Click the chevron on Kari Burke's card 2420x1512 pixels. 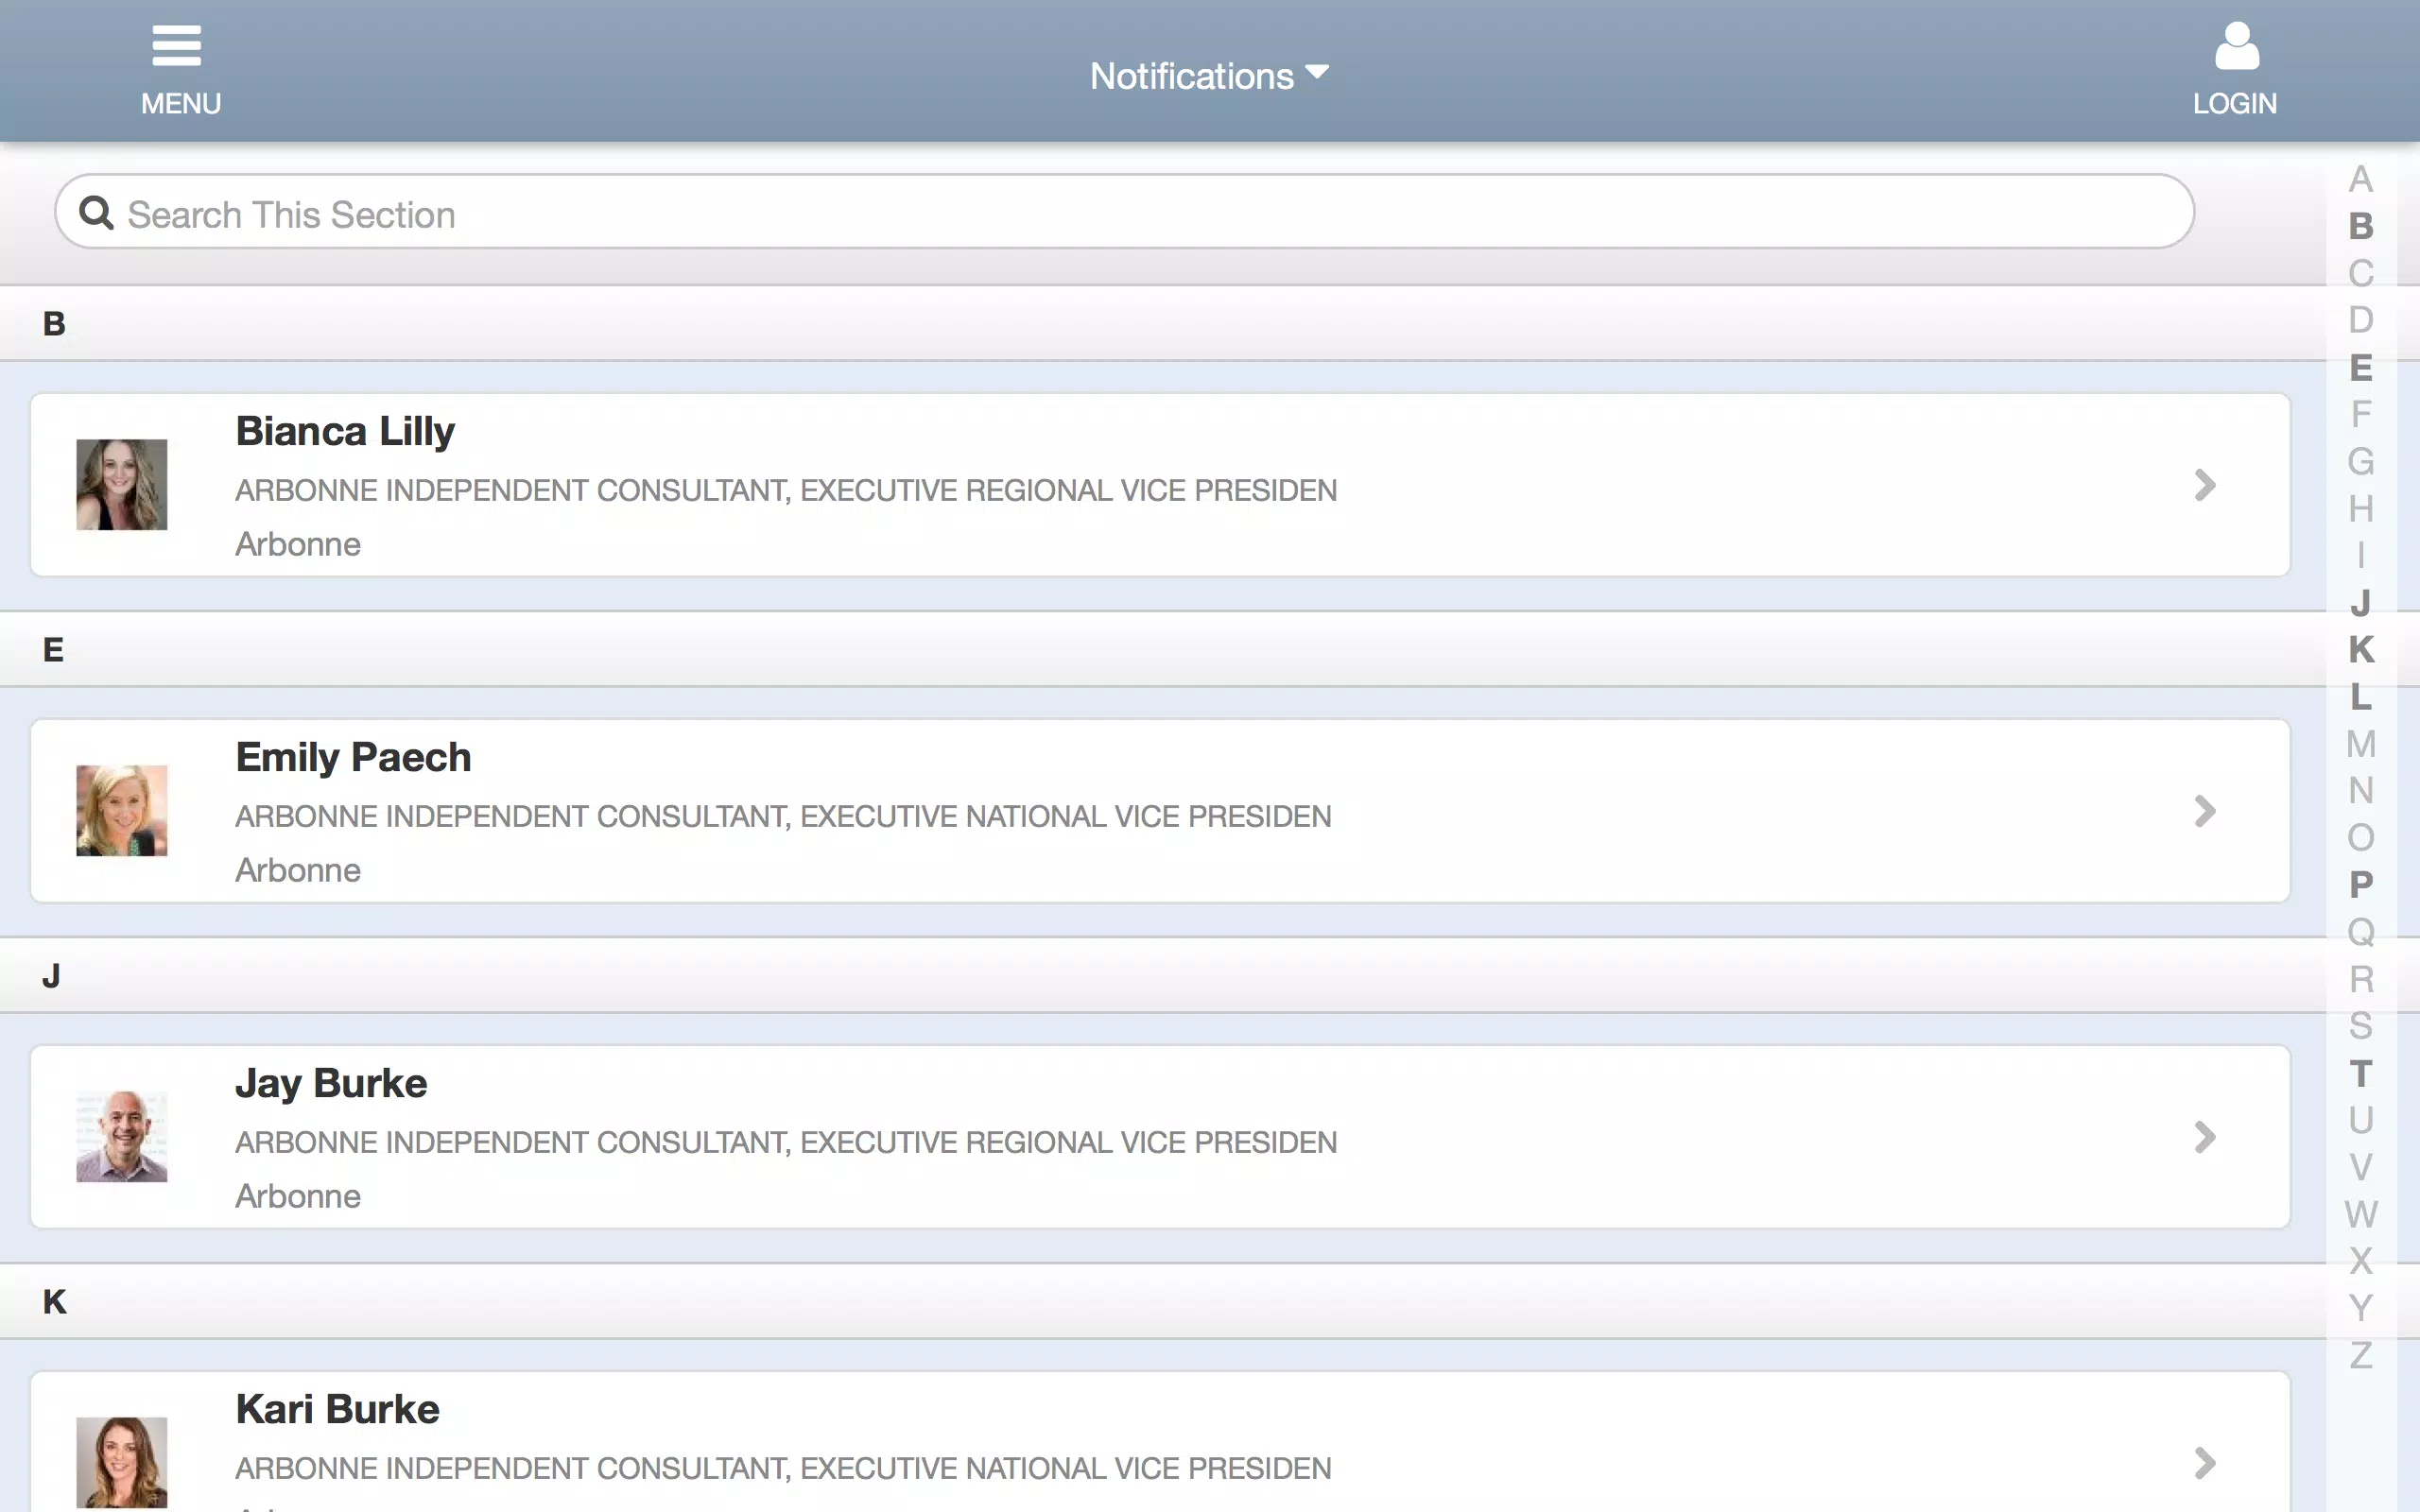pyautogui.click(x=2204, y=1463)
